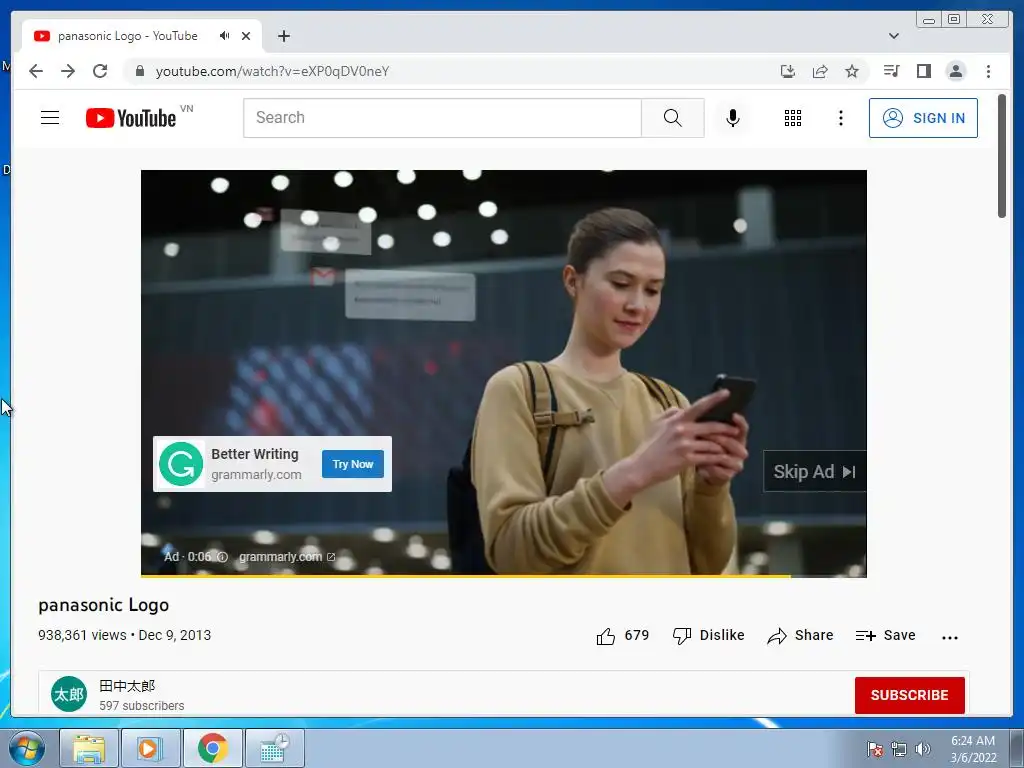
Task: Click the Dislike thumbs down button
Action: (709, 635)
